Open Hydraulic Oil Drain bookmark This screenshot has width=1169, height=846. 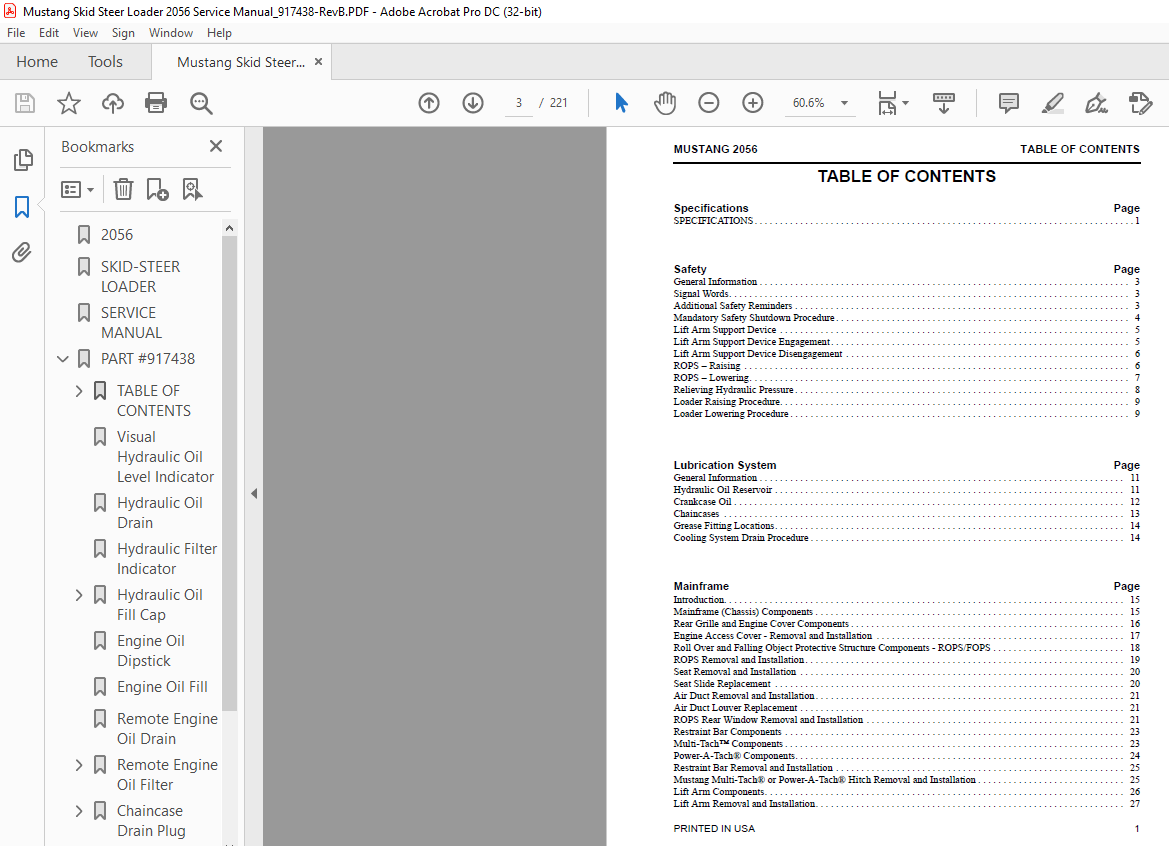click(160, 513)
